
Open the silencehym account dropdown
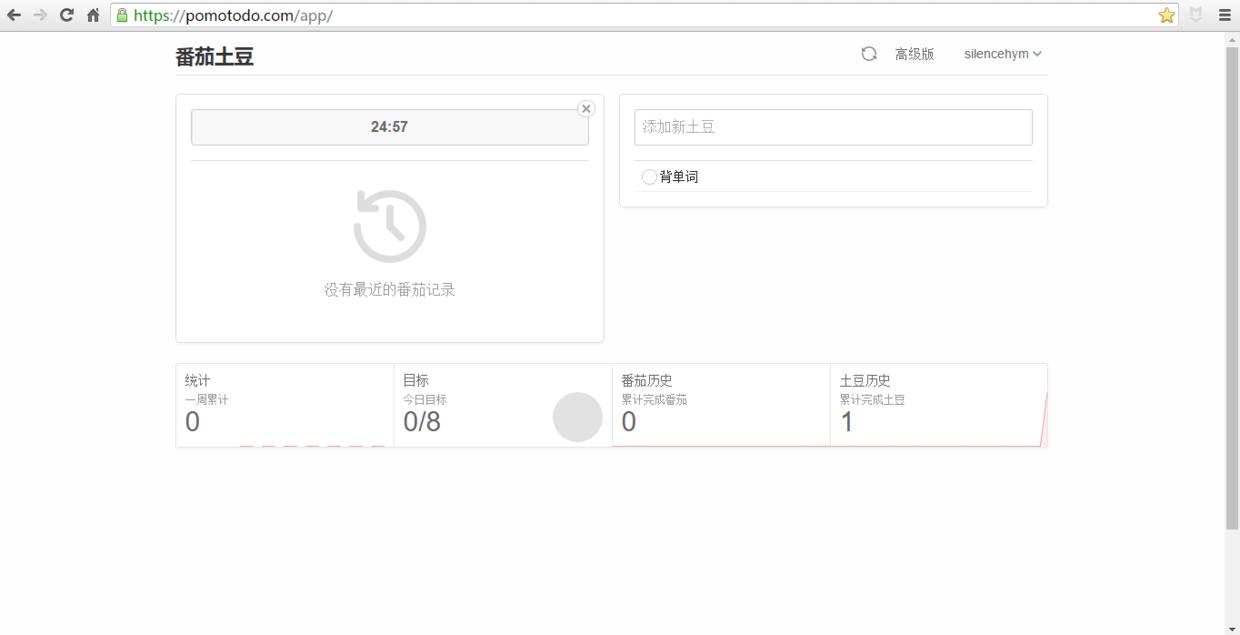(x=995, y=53)
